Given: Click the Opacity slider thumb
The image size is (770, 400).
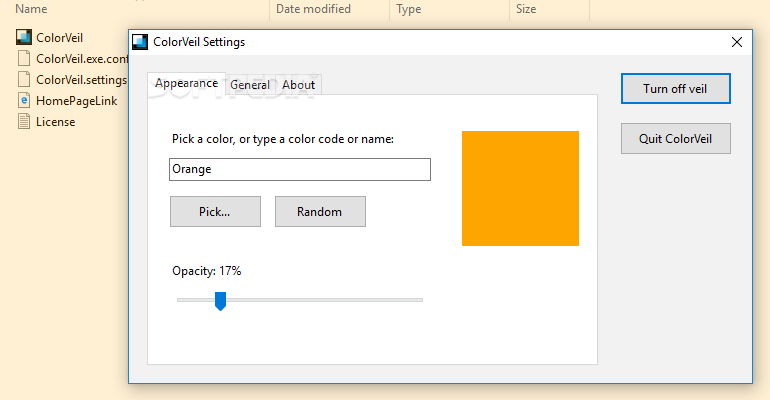Looking at the screenshot, I should click(x=220, y=301).
